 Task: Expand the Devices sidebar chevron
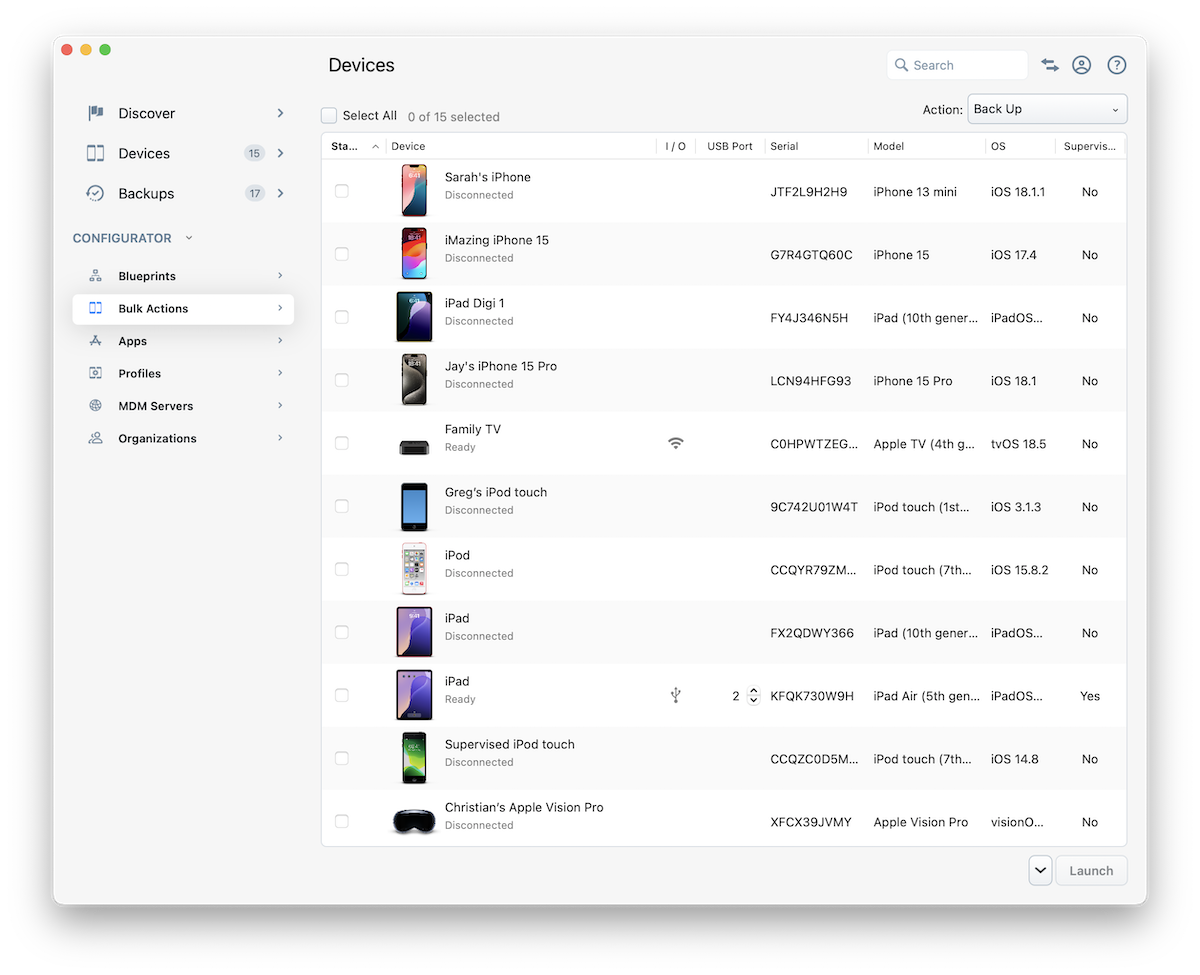click(x=280, y=153)
